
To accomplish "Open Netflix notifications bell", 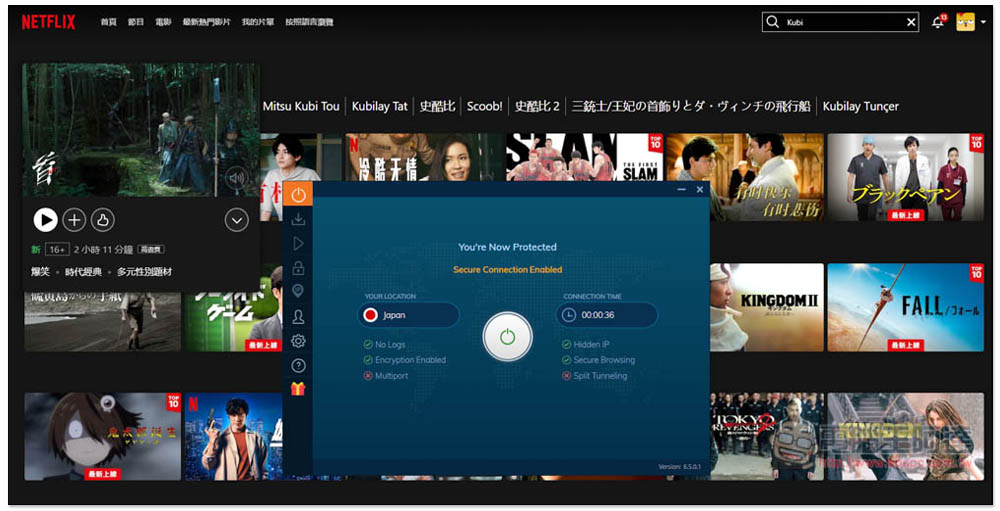I will (937, 22).
